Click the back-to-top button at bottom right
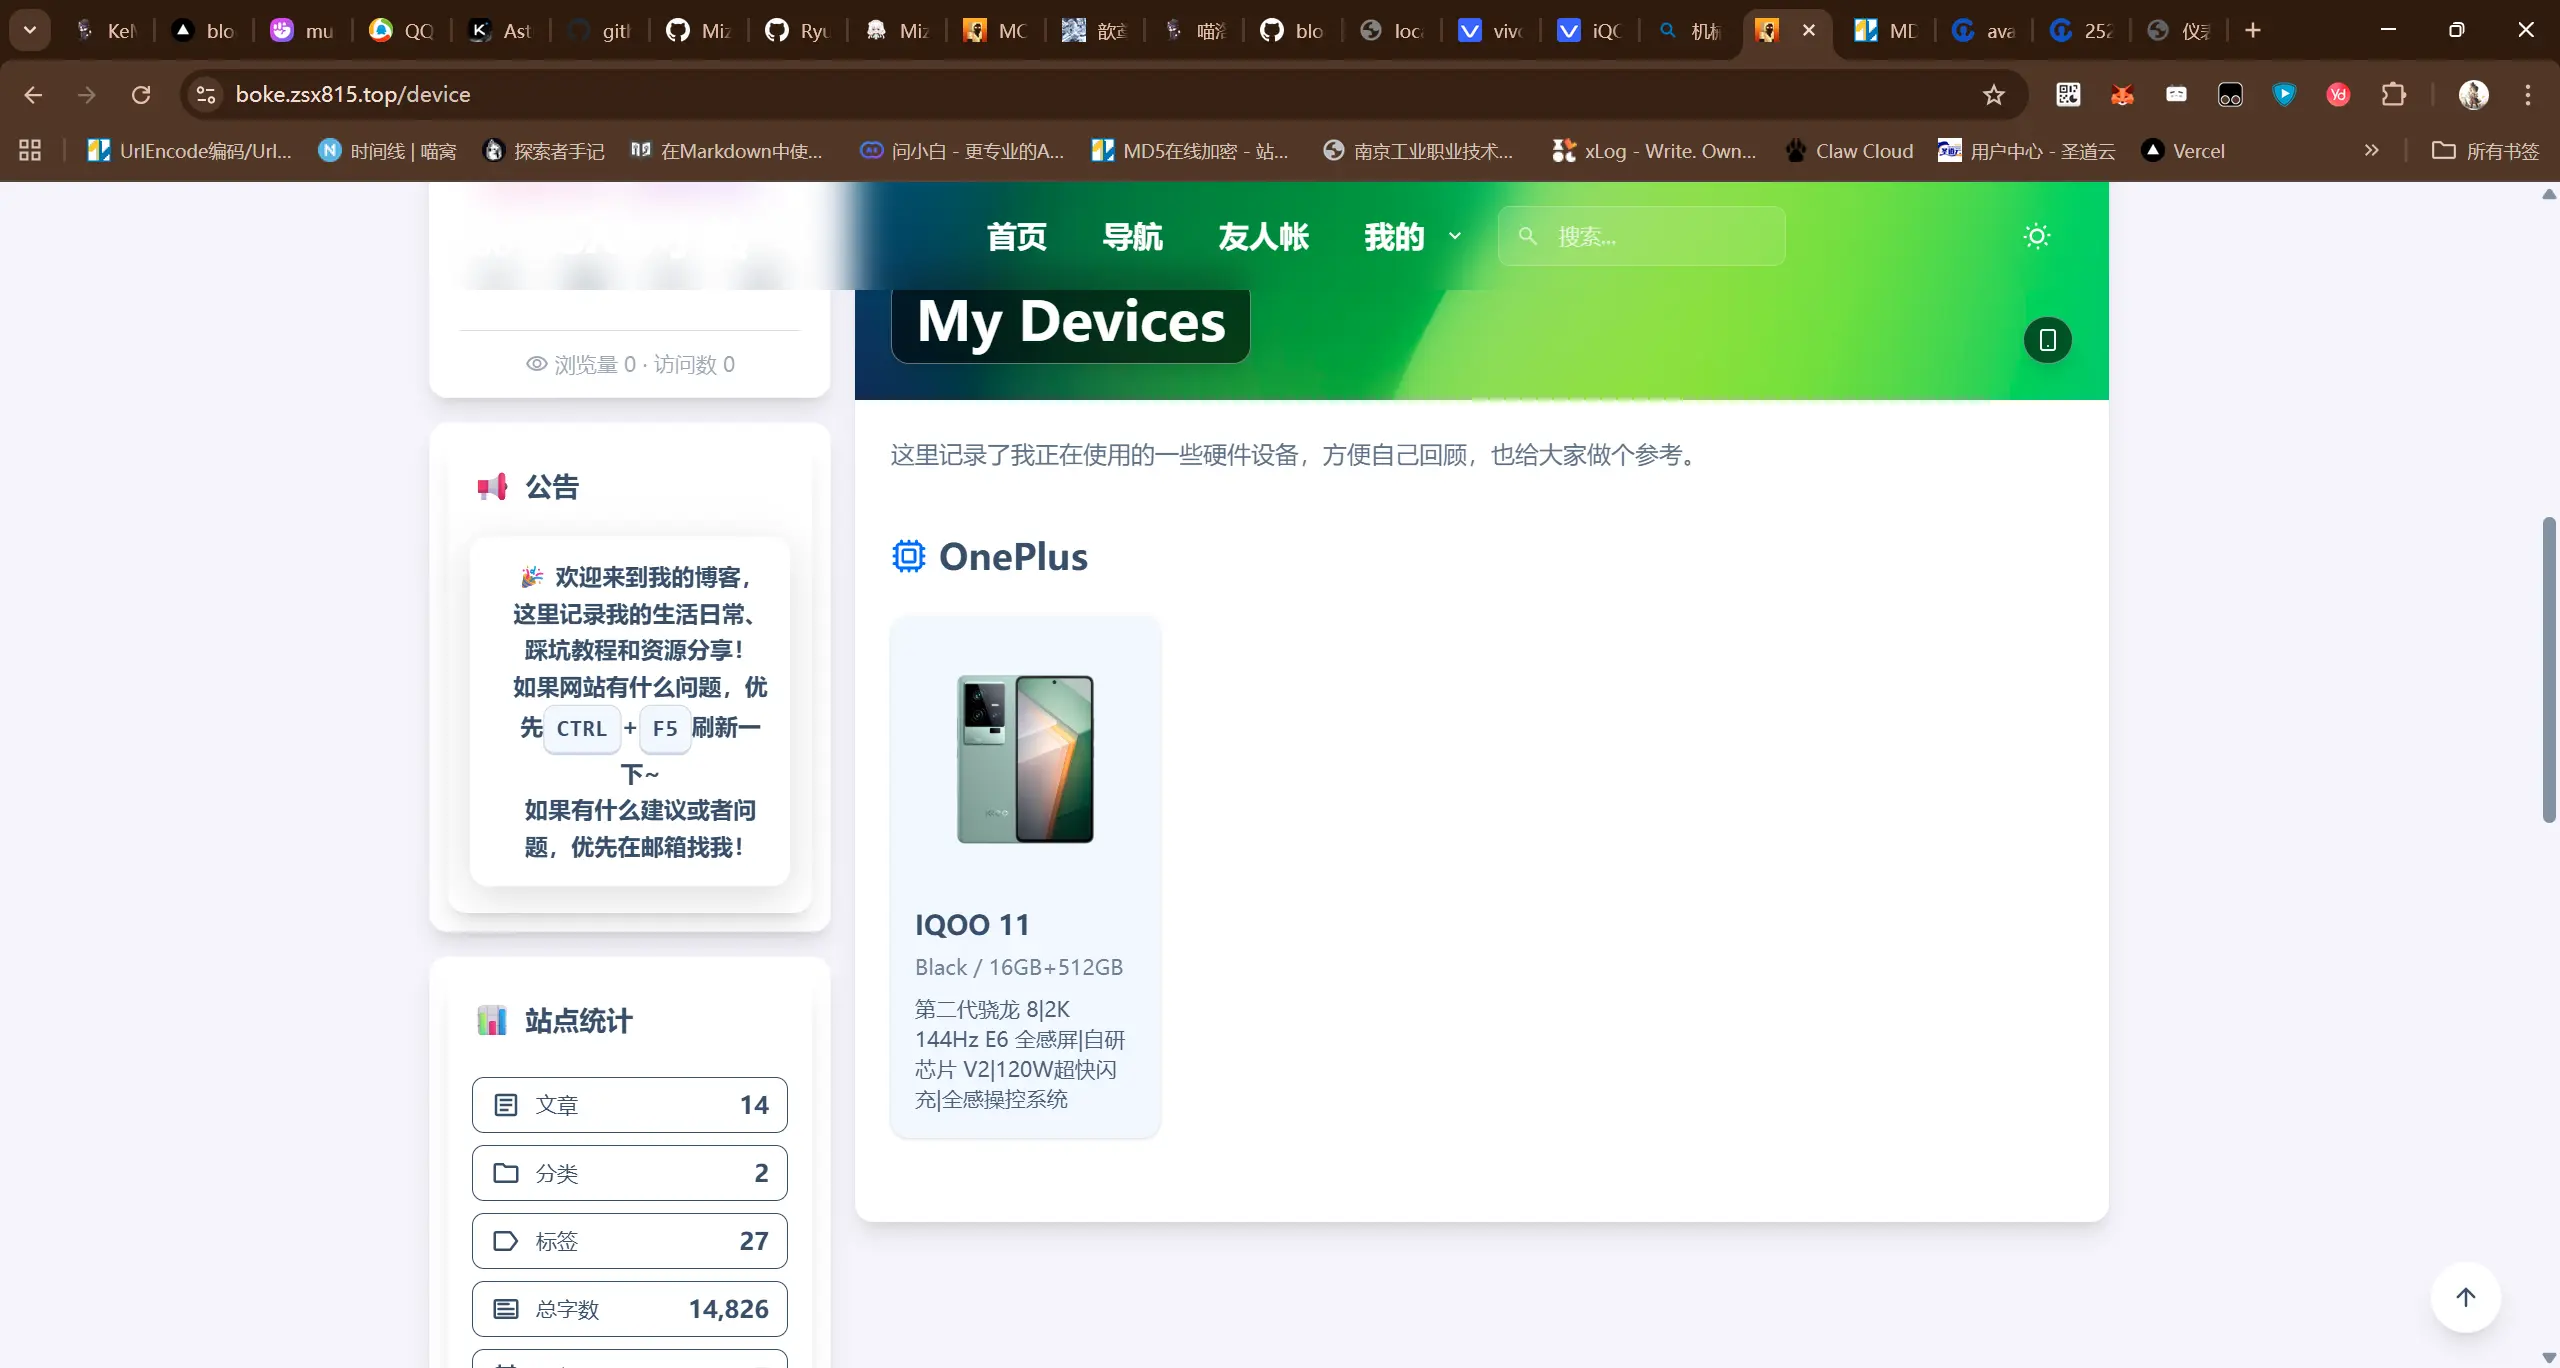This screenshot has height=1368, width=2560. 2464,1297
